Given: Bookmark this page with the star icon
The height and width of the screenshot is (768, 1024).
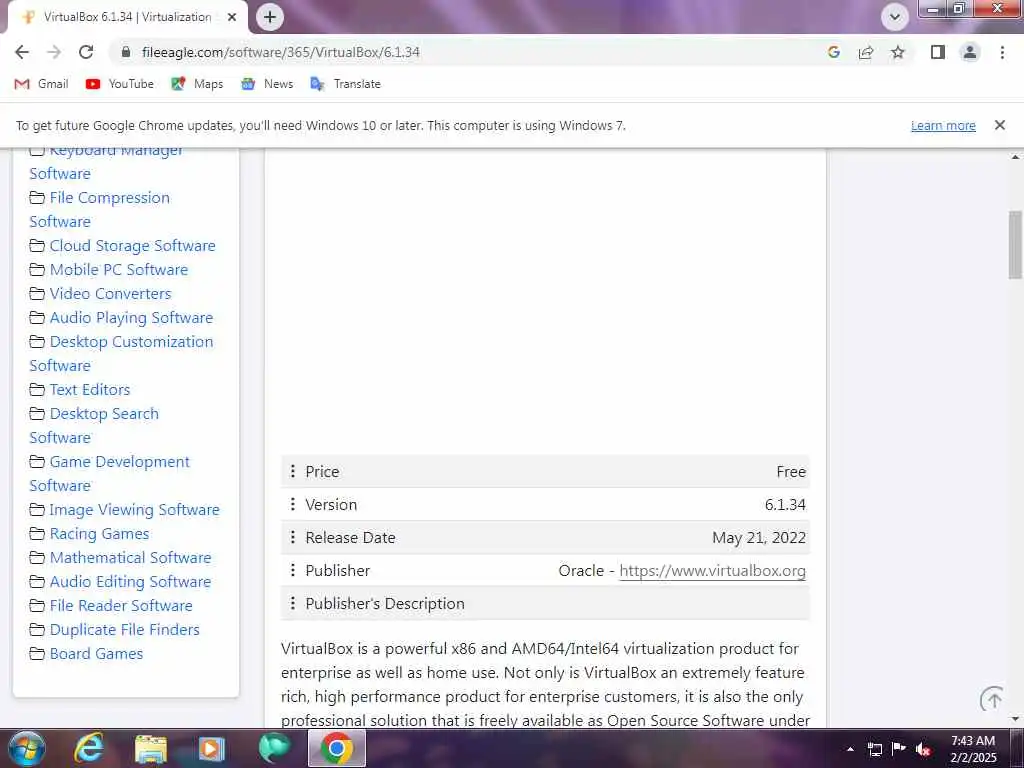Looking at the screenshot, I should coord(898,52).
